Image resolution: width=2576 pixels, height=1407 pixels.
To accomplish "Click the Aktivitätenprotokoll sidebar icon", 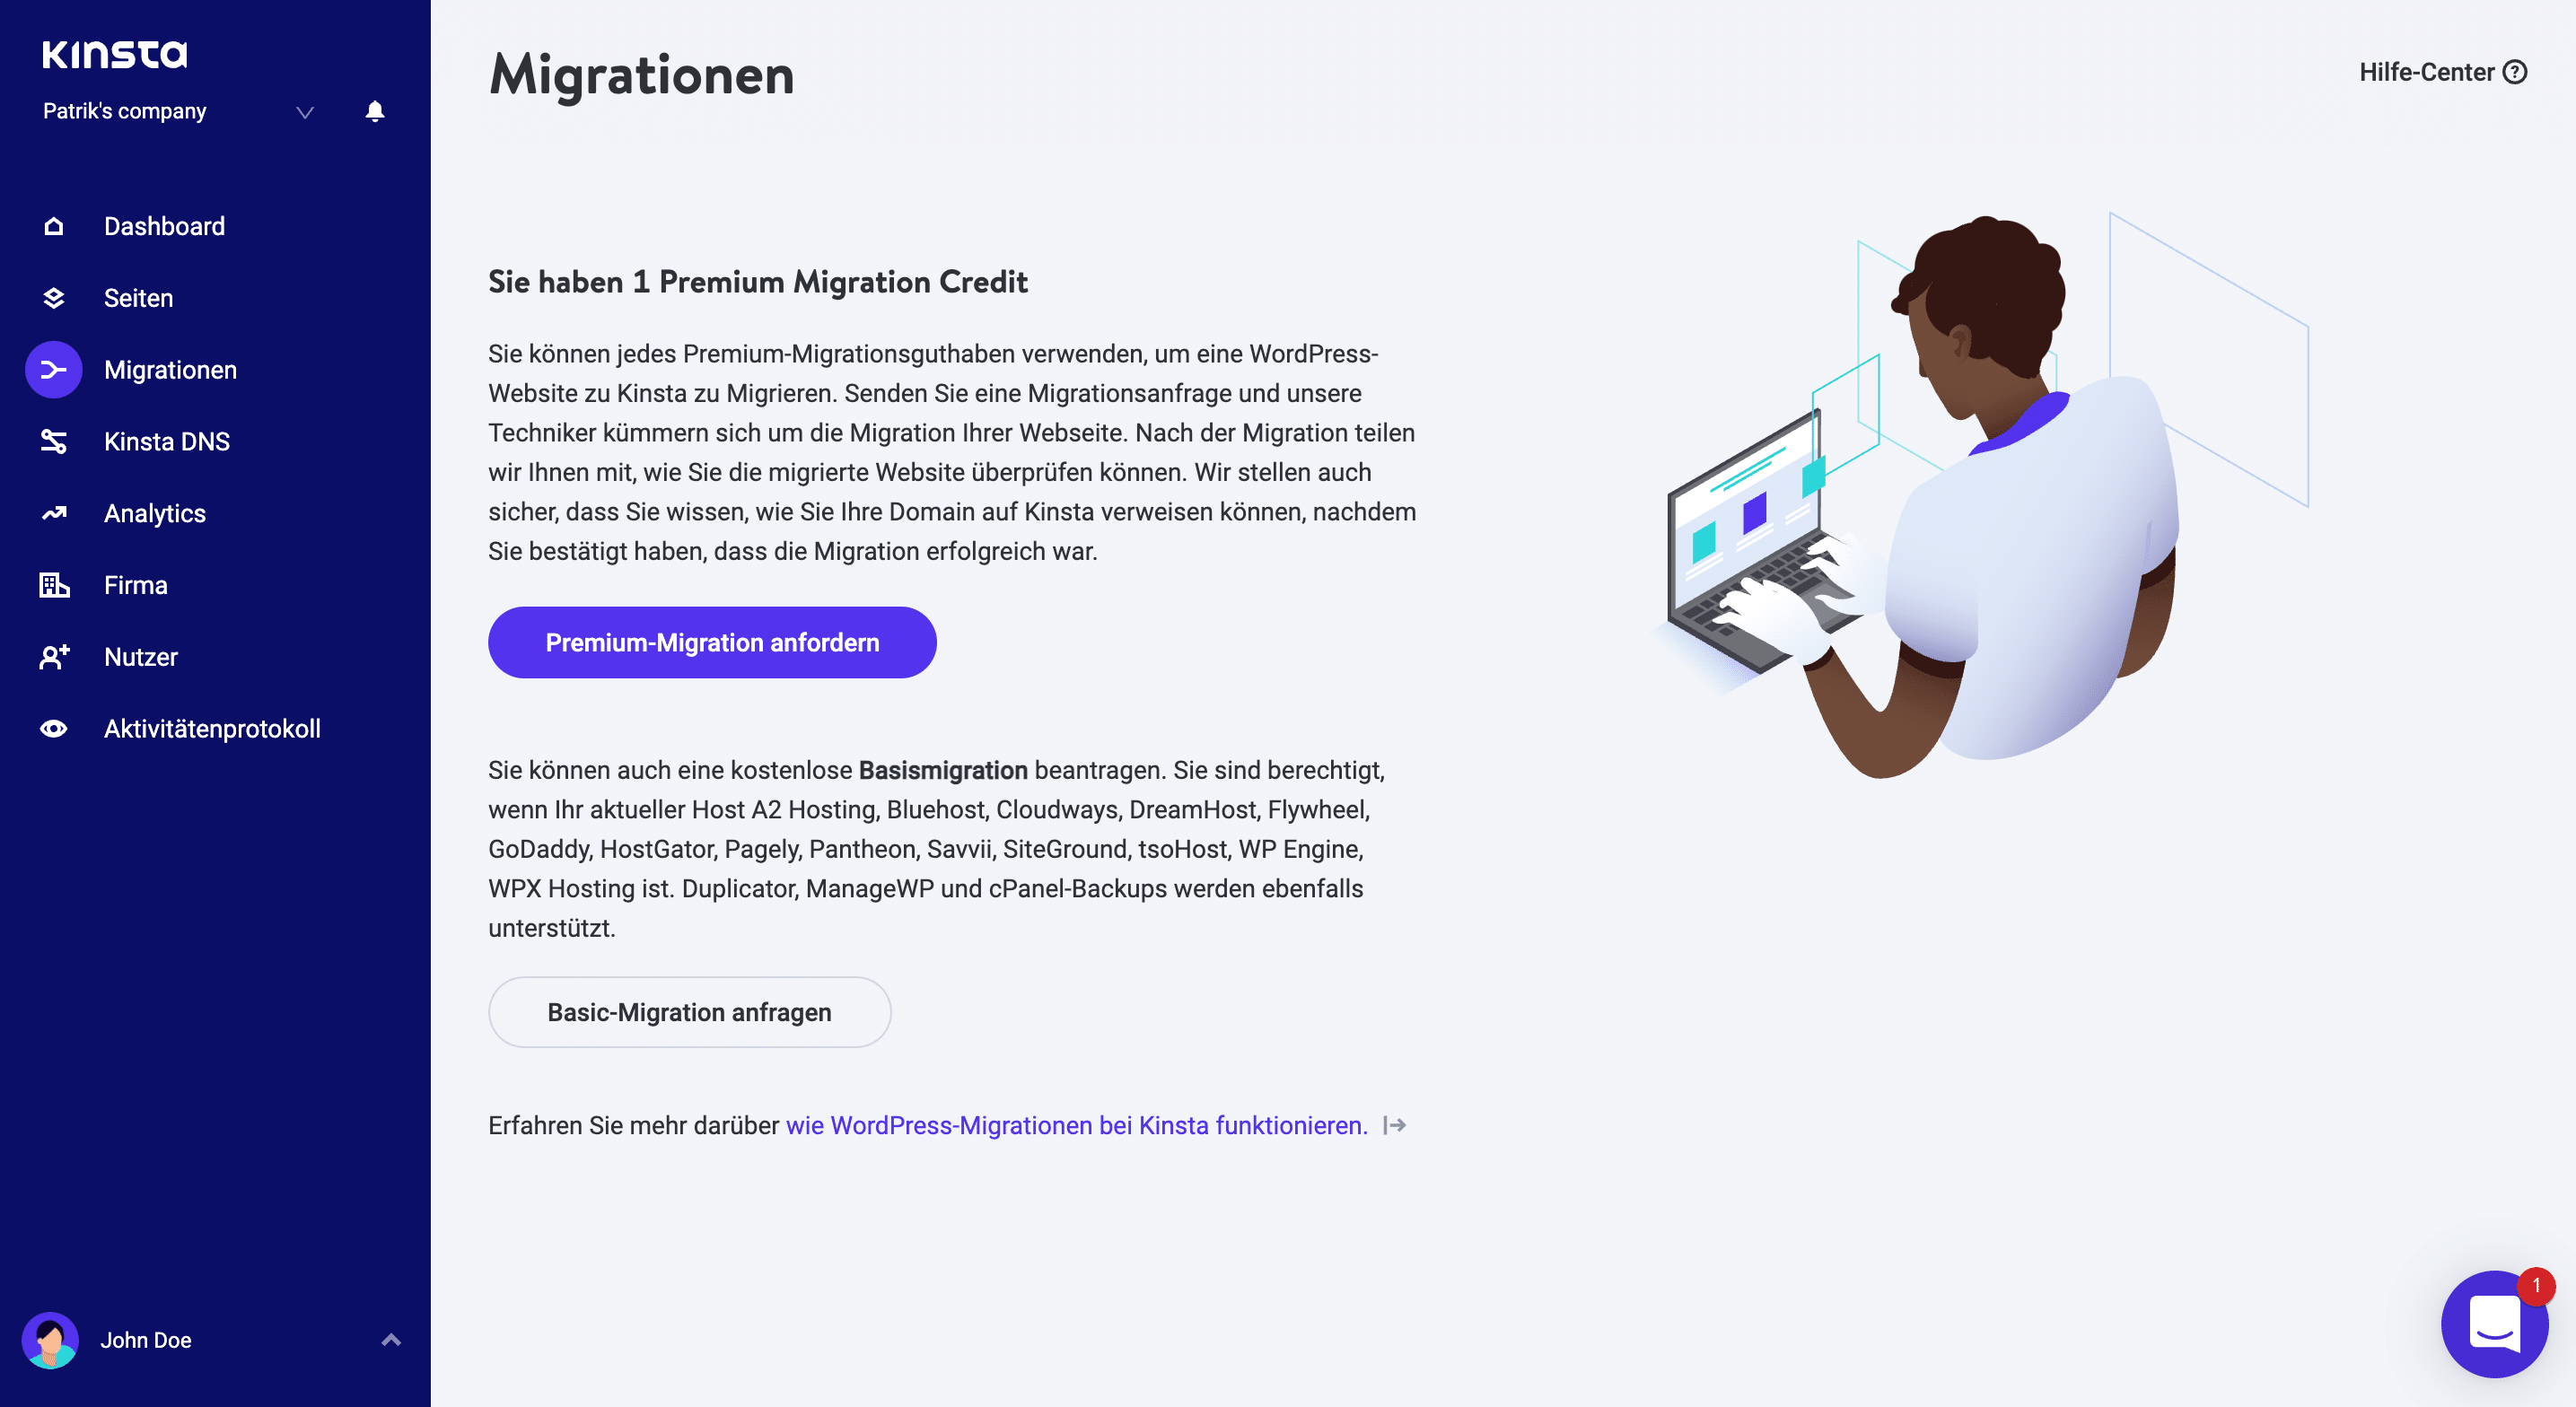I will pos(52,728).
